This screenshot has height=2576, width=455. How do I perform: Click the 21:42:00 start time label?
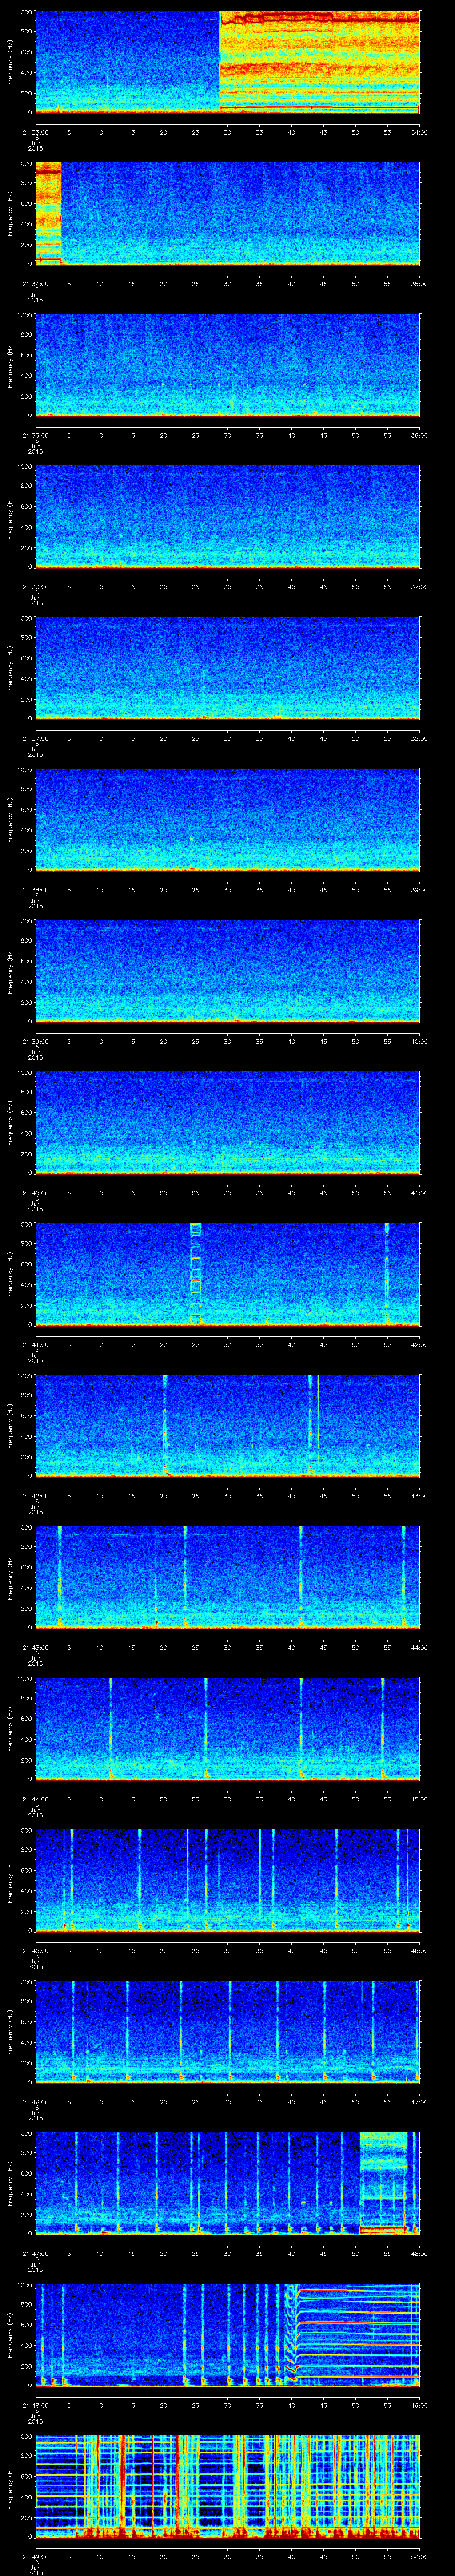(35, 1496)
